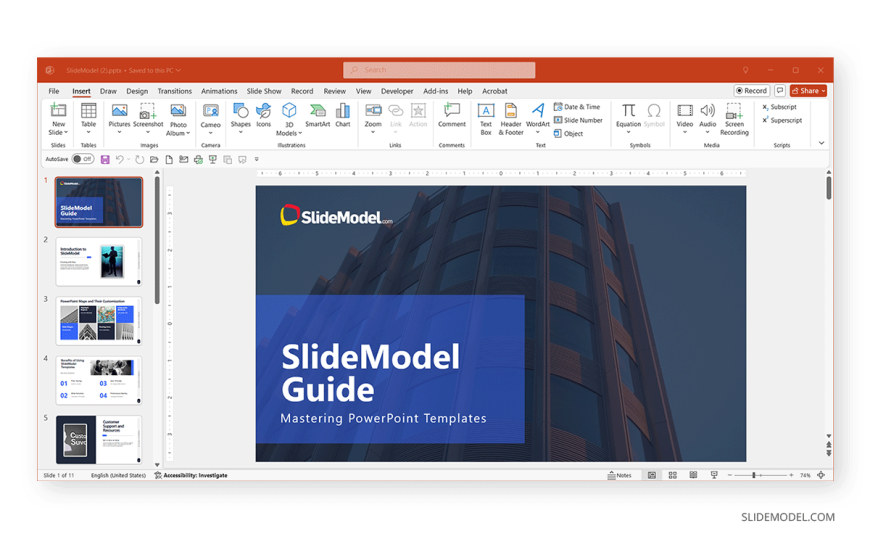Image resolution: width=870 pixels, height=539 pixels.
Task: Start Screen Recording
Action: coord(734,119)
